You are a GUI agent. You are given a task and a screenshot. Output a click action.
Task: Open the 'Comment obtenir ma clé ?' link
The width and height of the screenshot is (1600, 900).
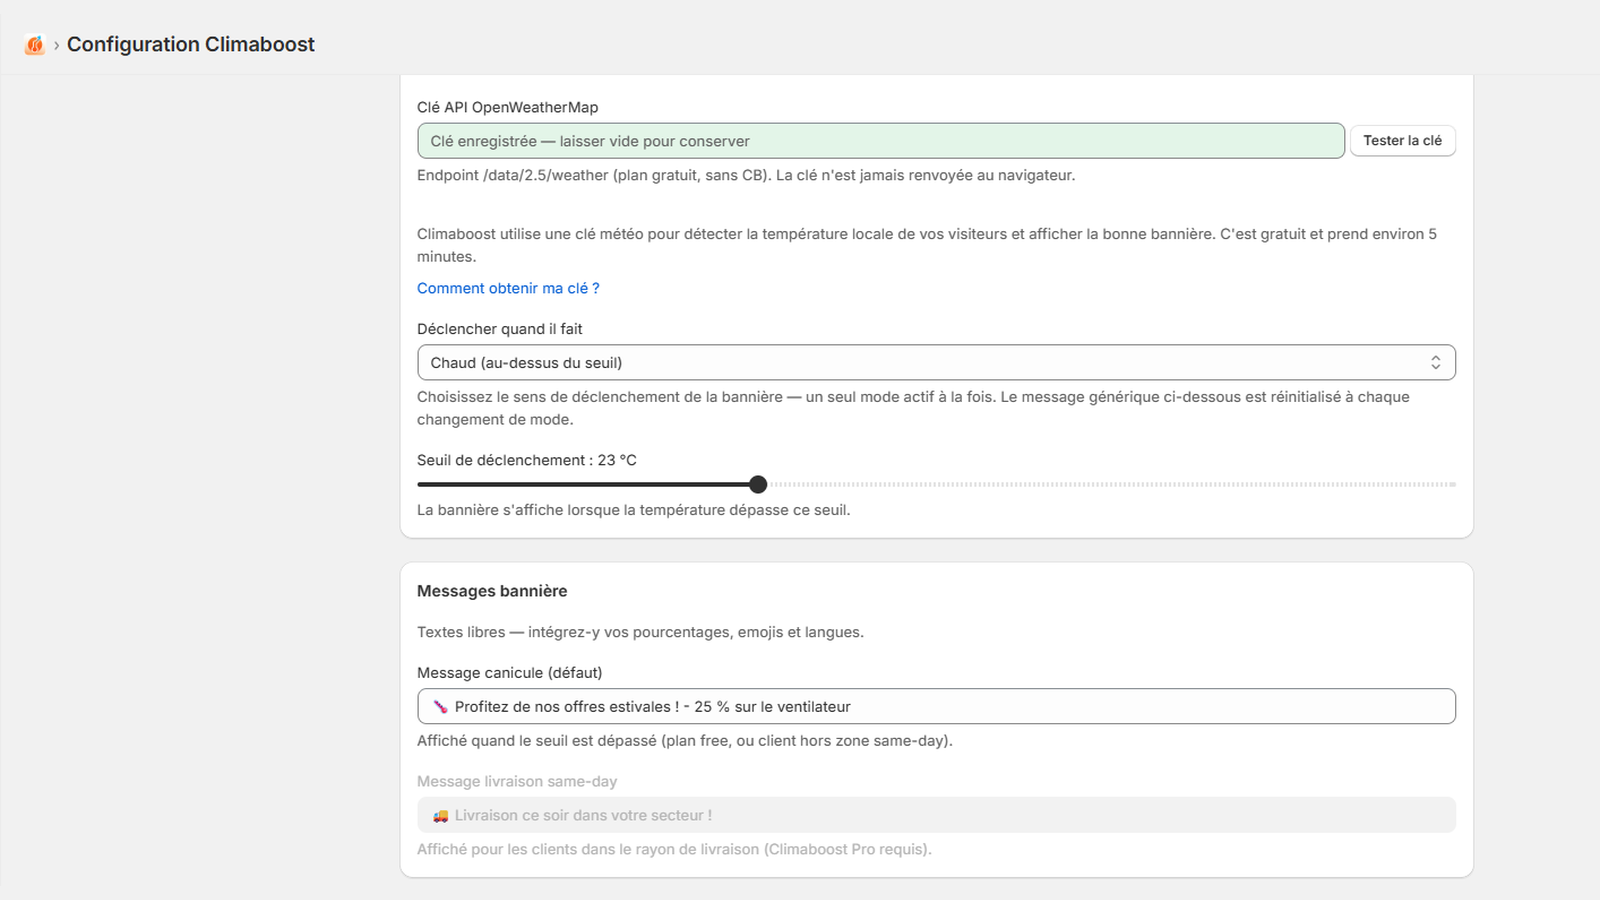click(508, 288)
